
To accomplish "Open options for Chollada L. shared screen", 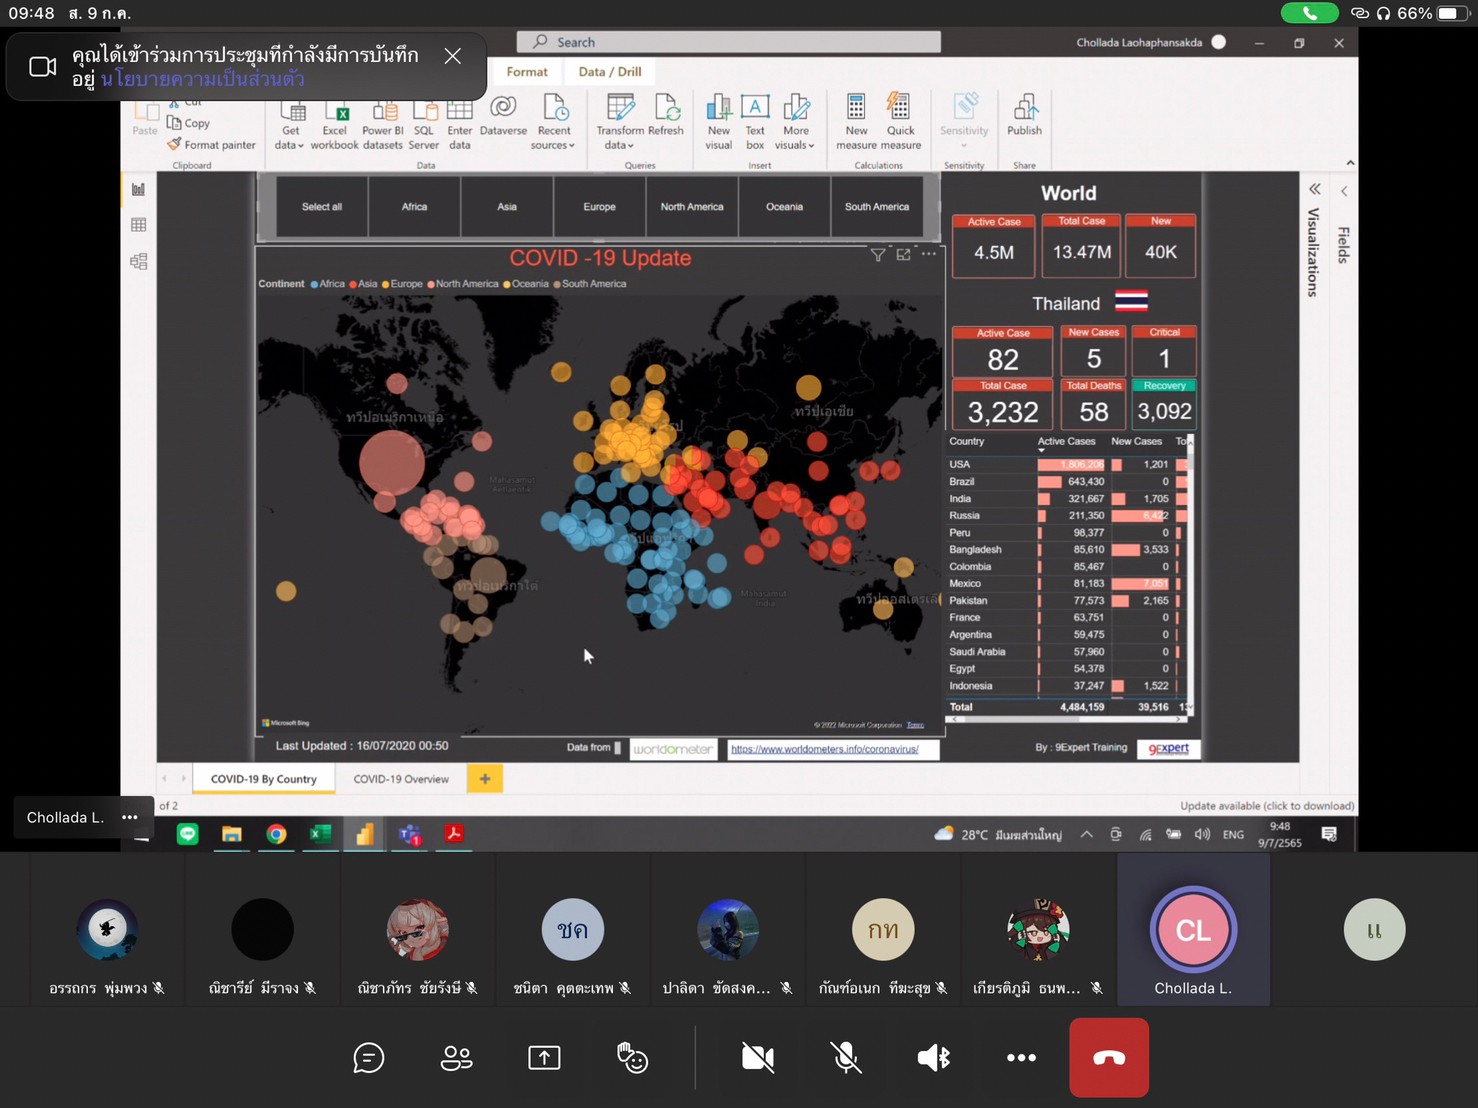I will pyautogui.click(x=130, y=817).
